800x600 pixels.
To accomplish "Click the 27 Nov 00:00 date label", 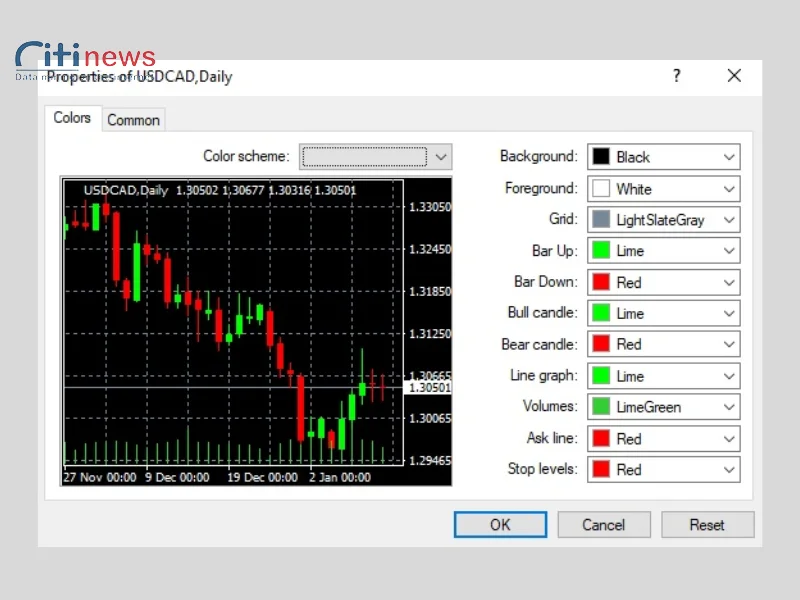I will [x=99, y=478].
